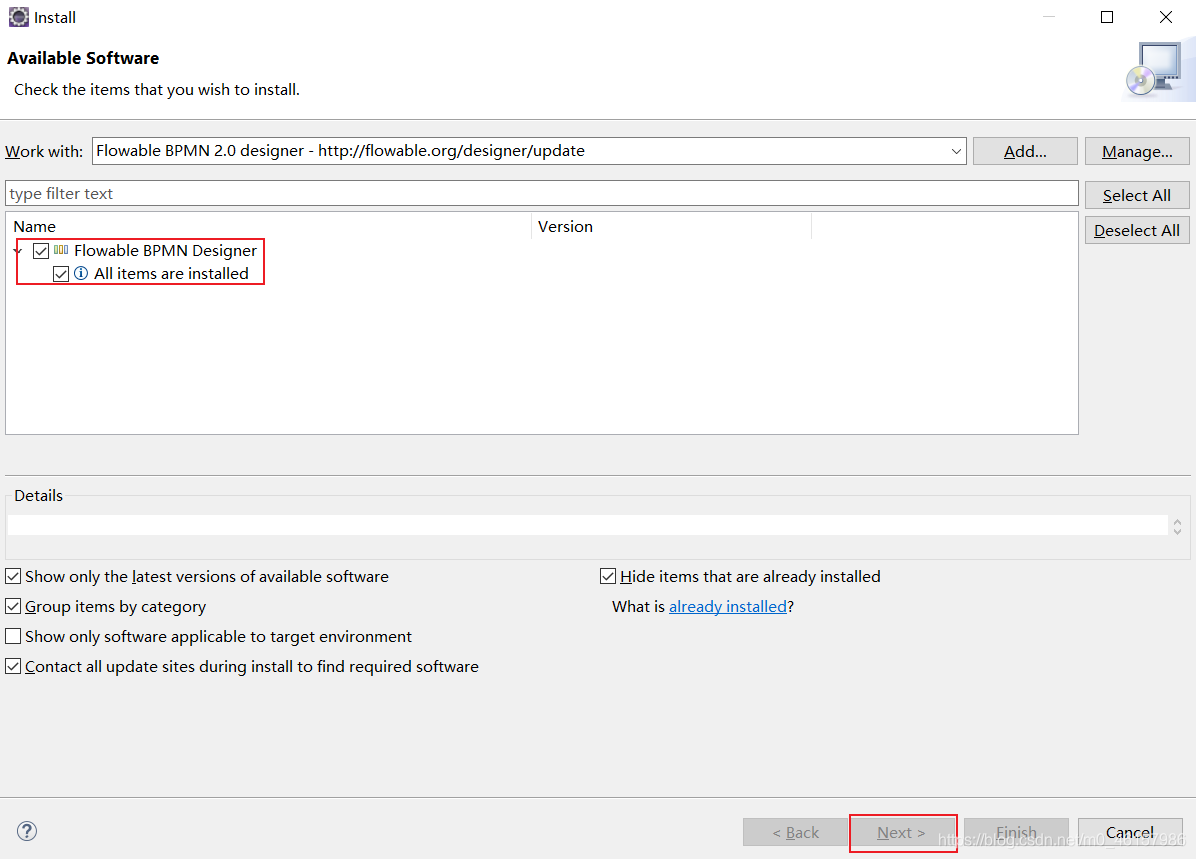
Task: Click the info icon beside All items are installed
Action: pyautogui.click(x=81, y=273)
